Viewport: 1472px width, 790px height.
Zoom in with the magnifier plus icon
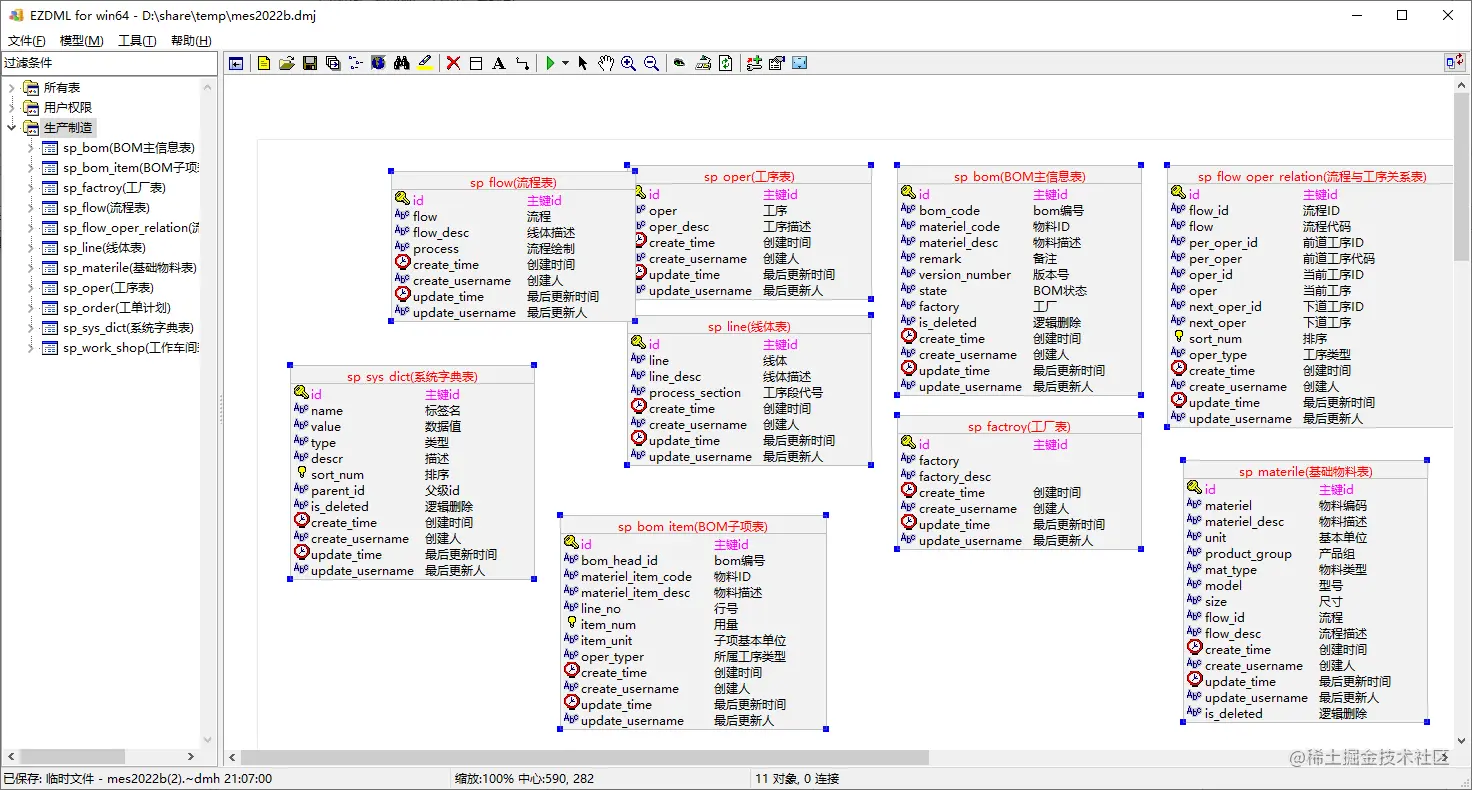[x=627, y=63]
